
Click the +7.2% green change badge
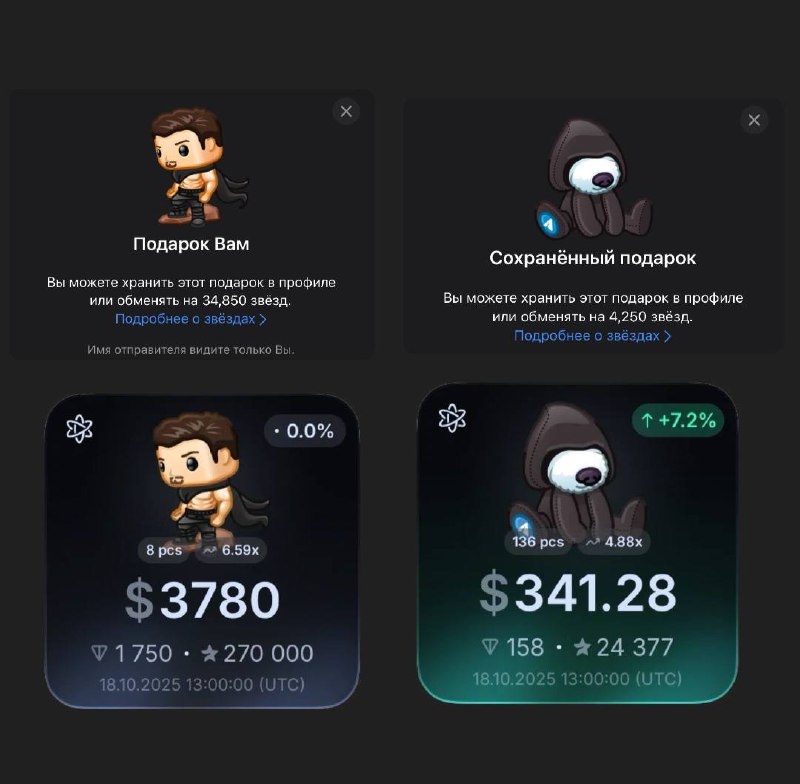point(678,420)
